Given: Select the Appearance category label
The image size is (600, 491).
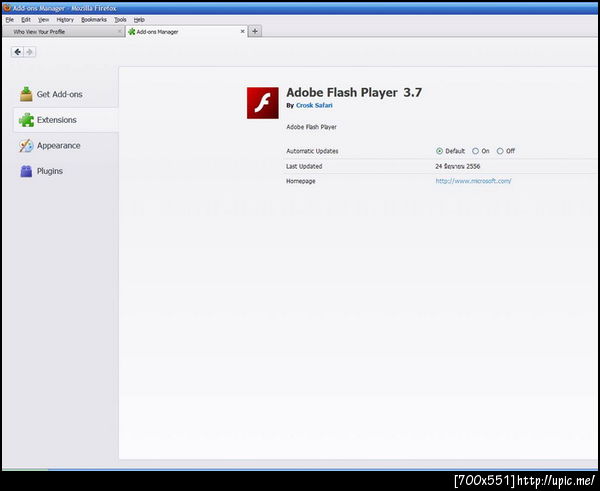Looking at the screenshot, I should point(59,145).
